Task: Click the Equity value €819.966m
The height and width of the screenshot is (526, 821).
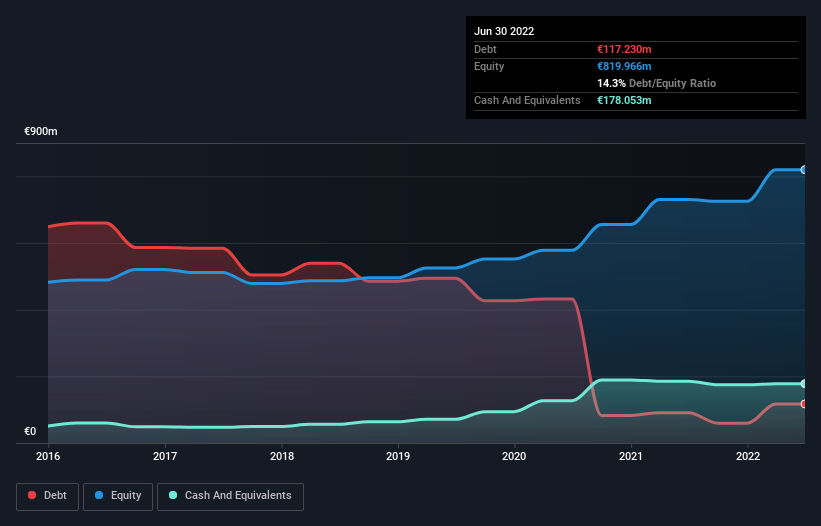Action: [624, 66]
